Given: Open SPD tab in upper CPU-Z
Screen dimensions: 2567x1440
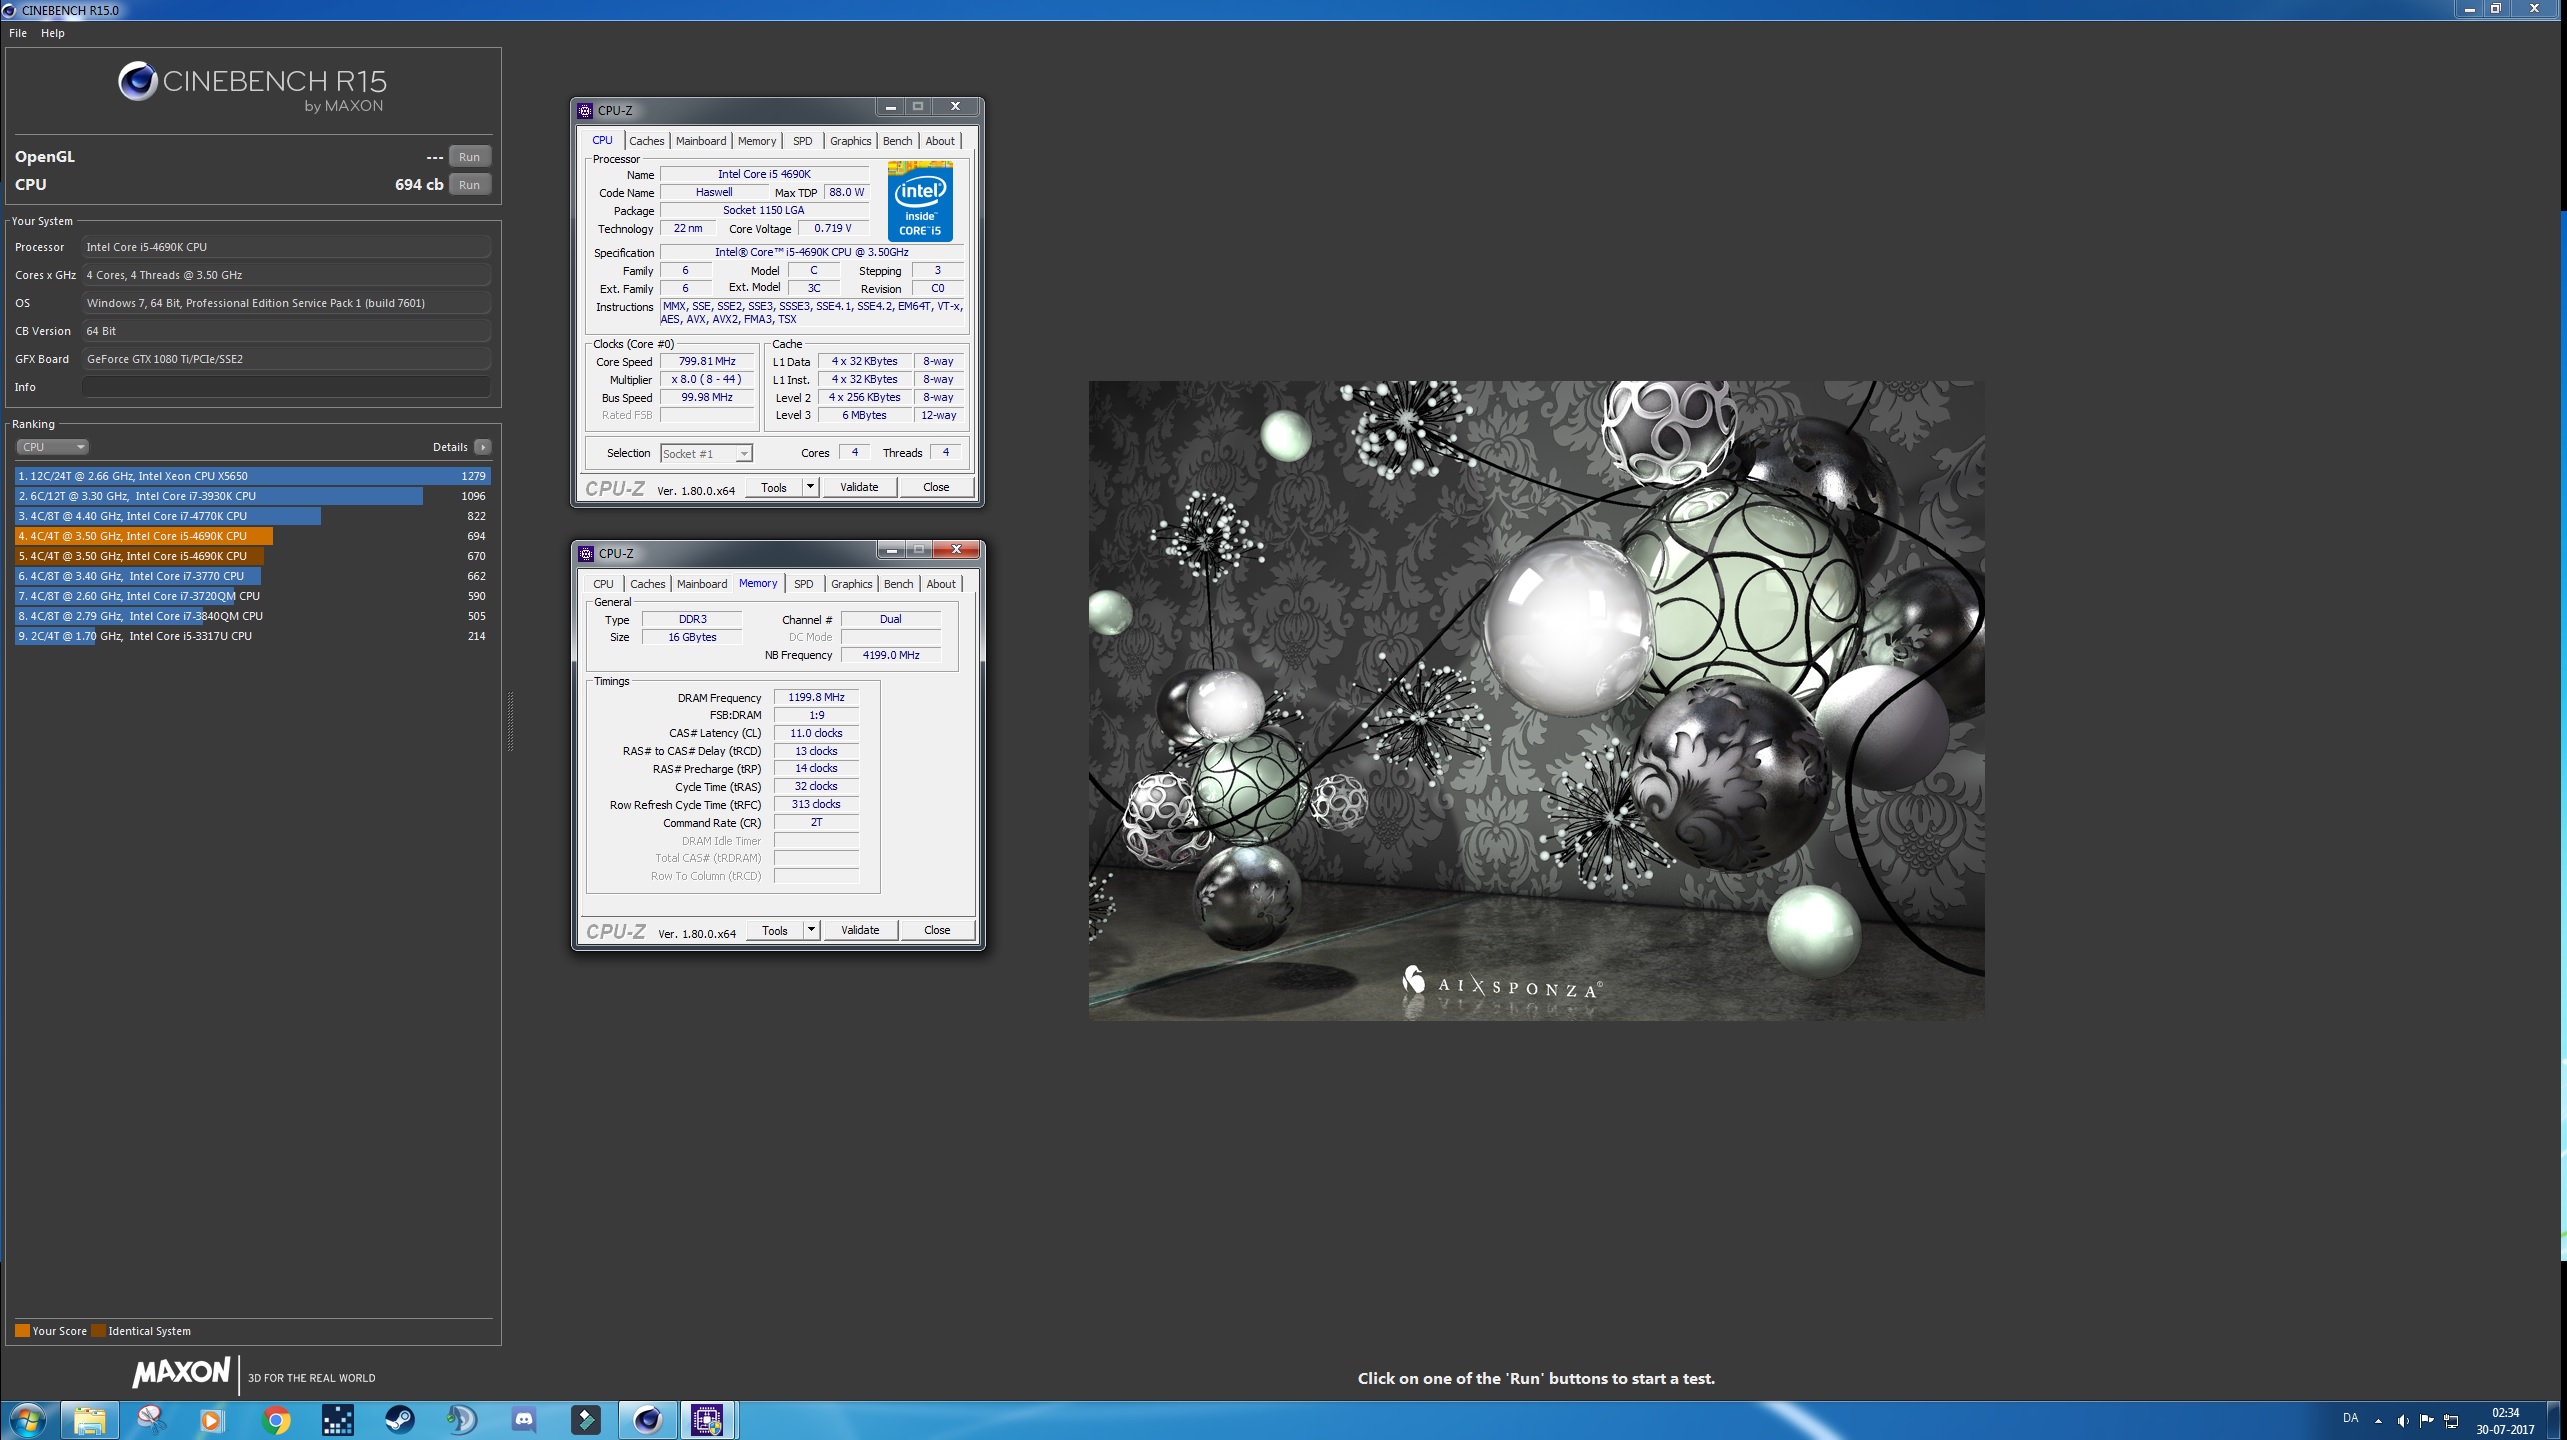Looking at the screenshot, I should click(802, 141).
